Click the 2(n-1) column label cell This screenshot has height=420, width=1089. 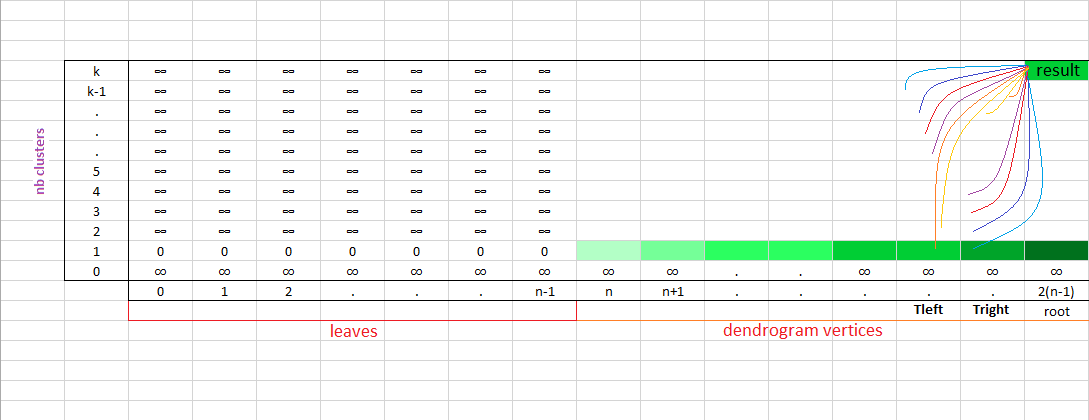point(1056,291)
